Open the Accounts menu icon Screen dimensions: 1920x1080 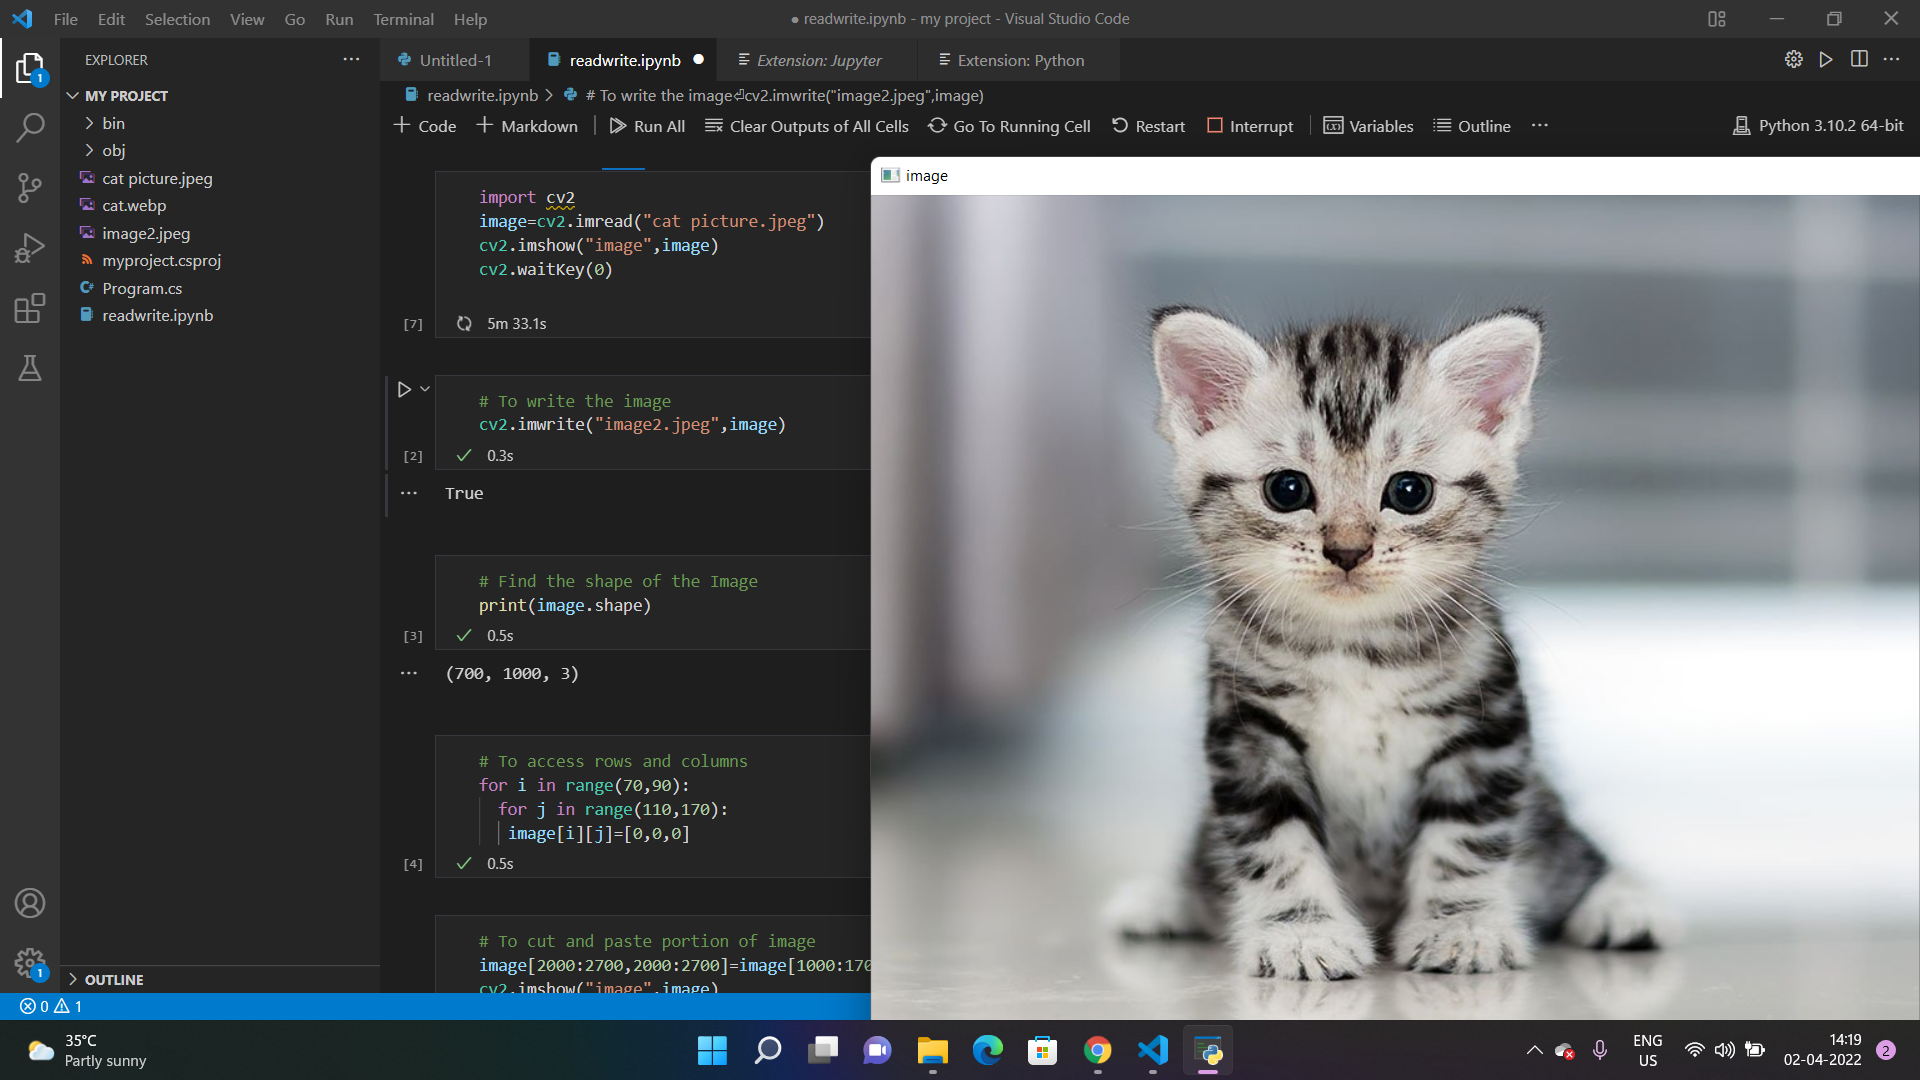point(30,903)
